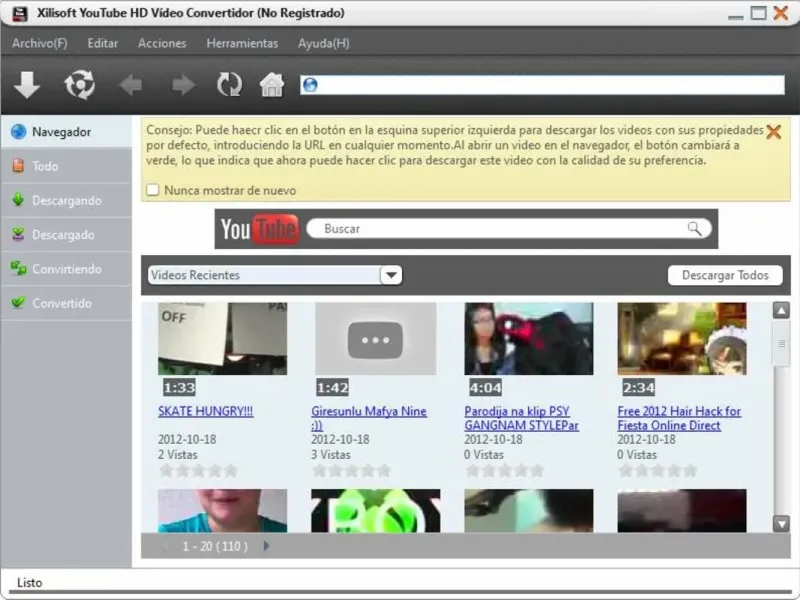The image size is (800, 600).
Task: Click the Xilisoft app icon in the title bar
Action: tap(19, 13)
